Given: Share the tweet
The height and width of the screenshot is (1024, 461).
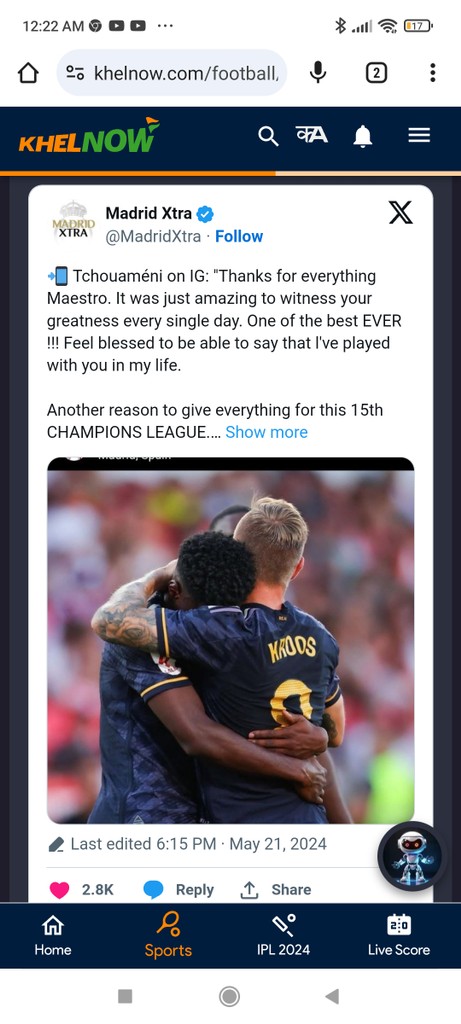Looking at the screenshot, I should (276, 889).
